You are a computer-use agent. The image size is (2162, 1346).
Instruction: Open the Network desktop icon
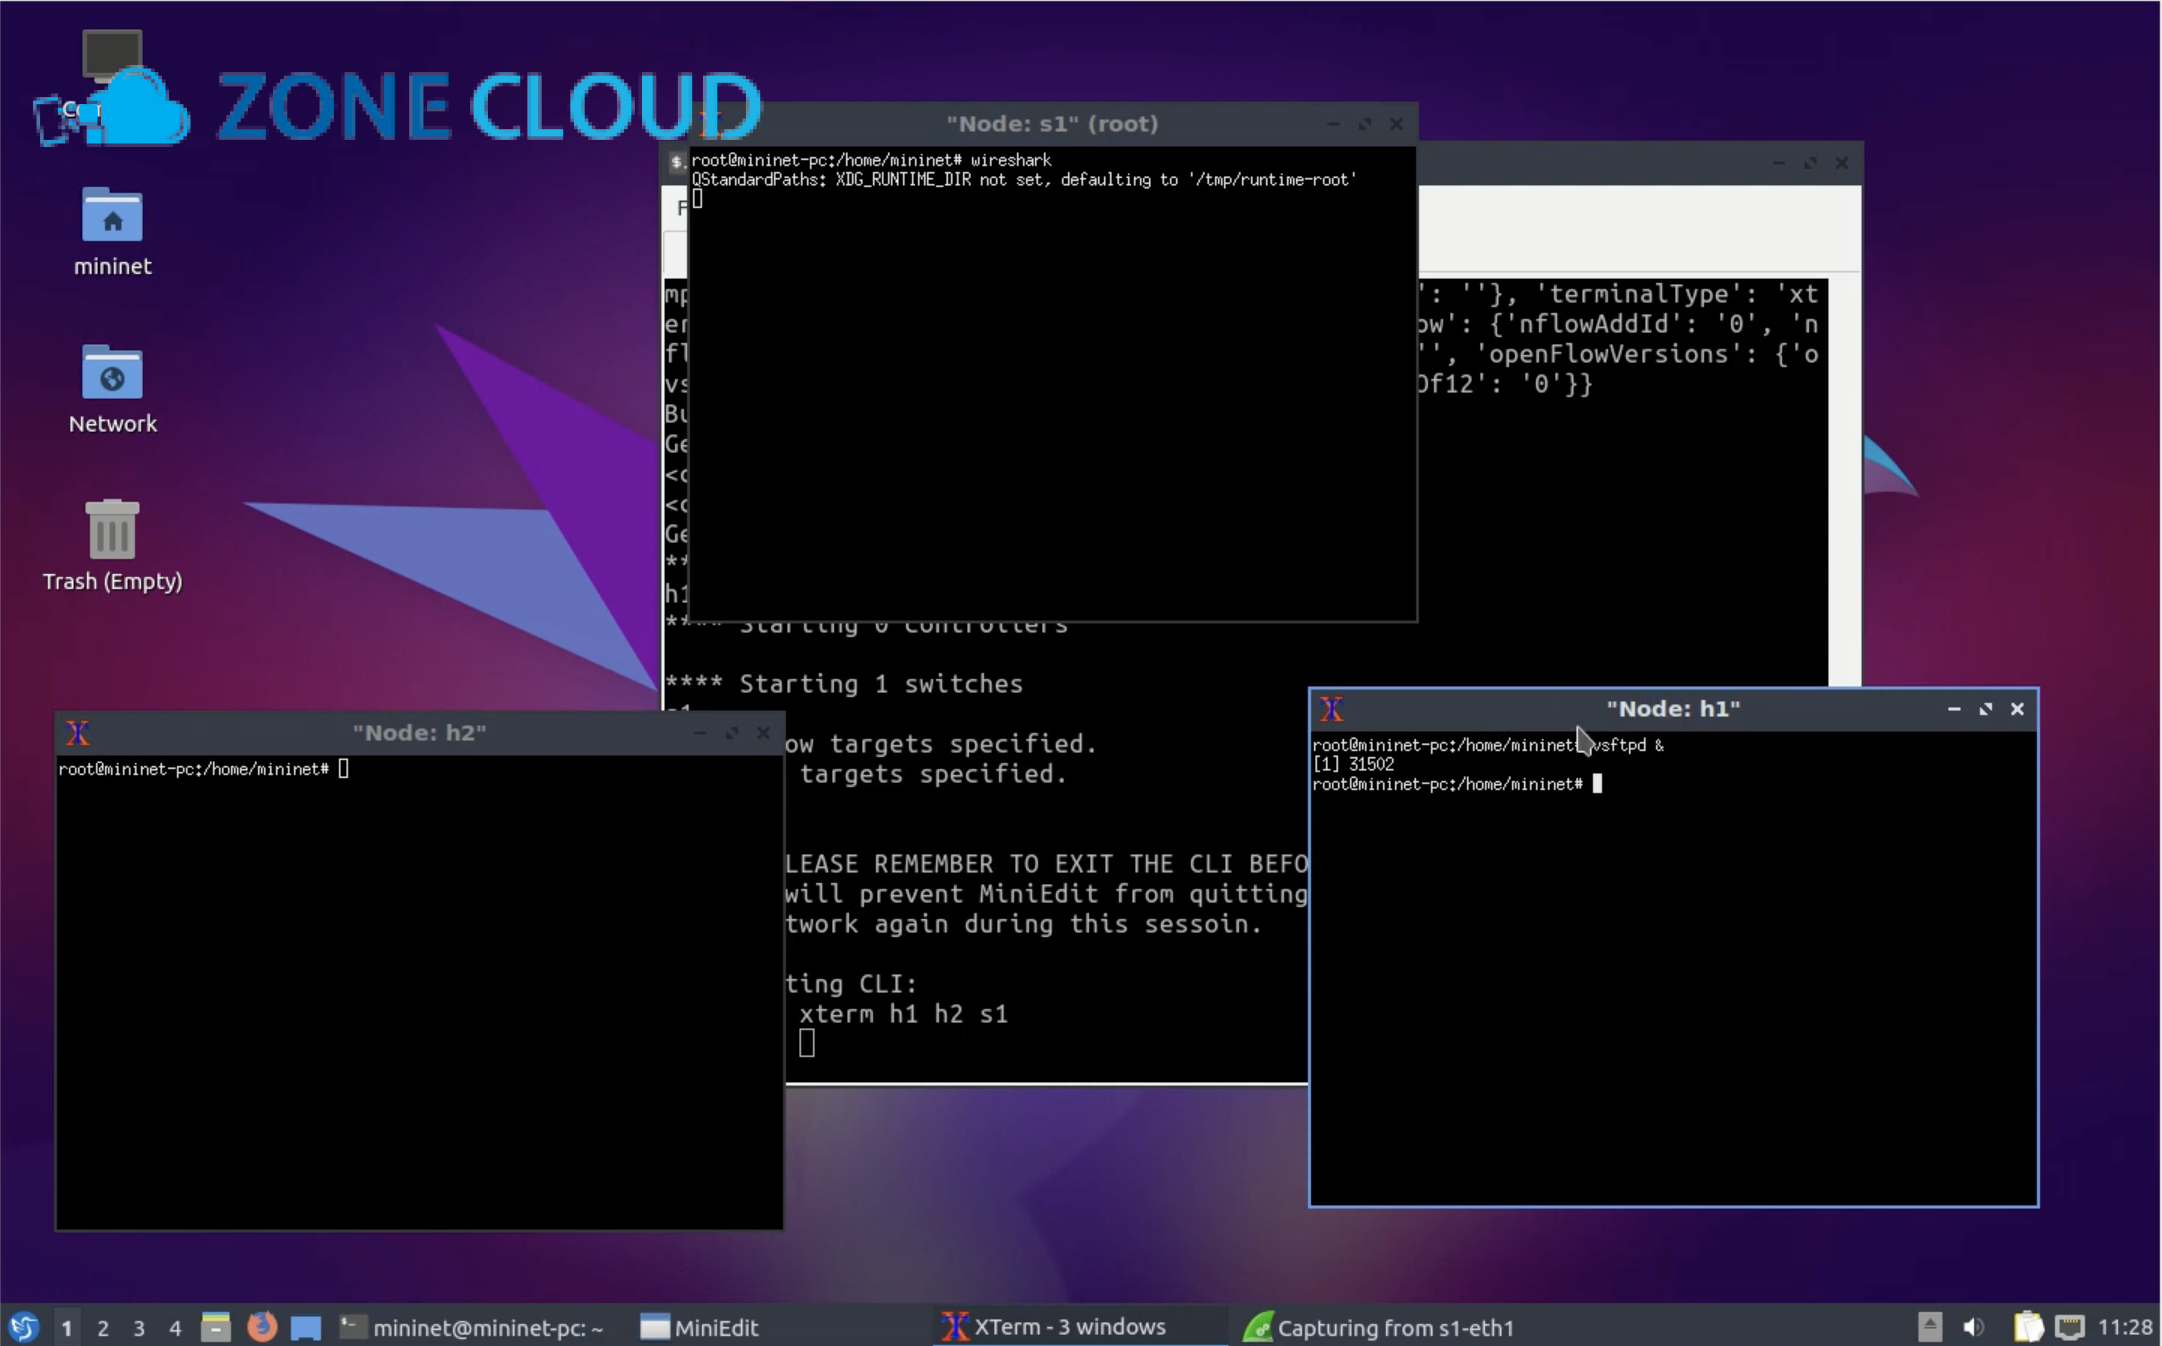click(x=112, y=388)
